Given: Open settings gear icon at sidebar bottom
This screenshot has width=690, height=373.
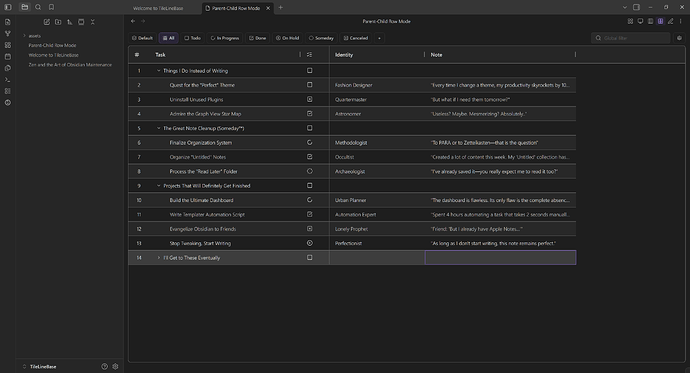Looking at the screenshot, I should coord(115,366).
